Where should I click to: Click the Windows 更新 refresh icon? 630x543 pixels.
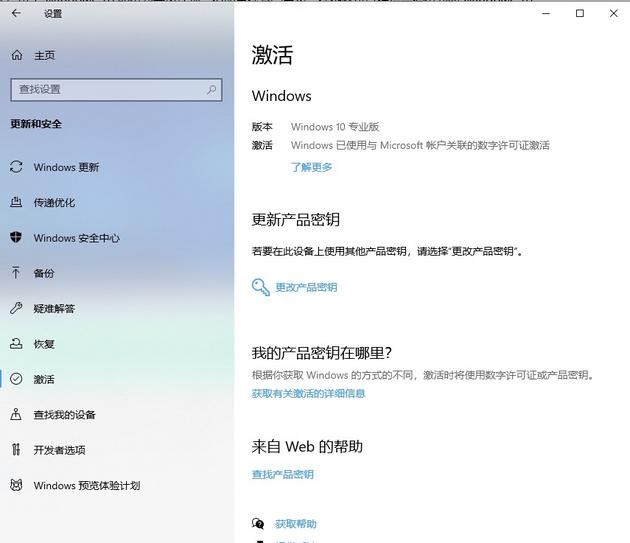[16, 167]
